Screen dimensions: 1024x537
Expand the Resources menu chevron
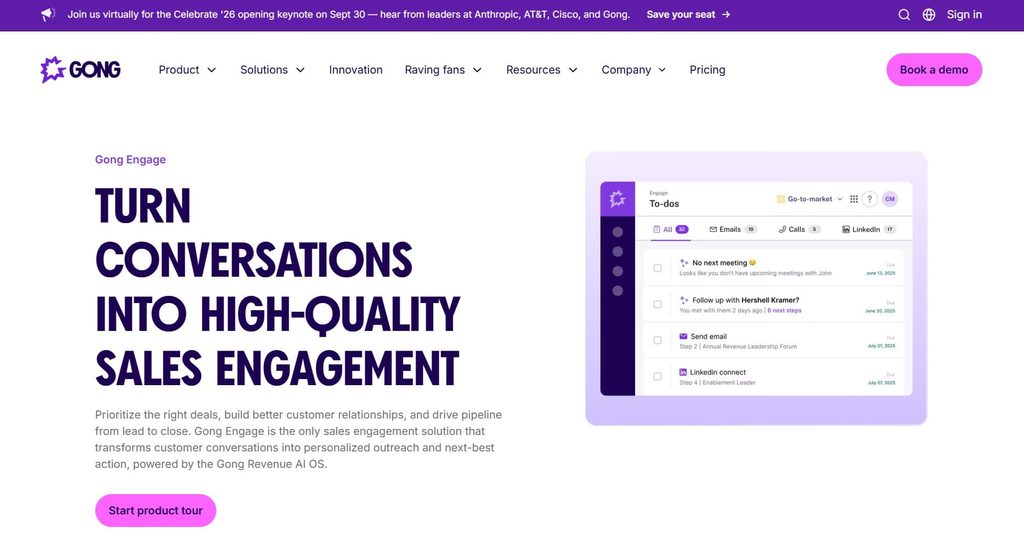(x=573, y=70)
